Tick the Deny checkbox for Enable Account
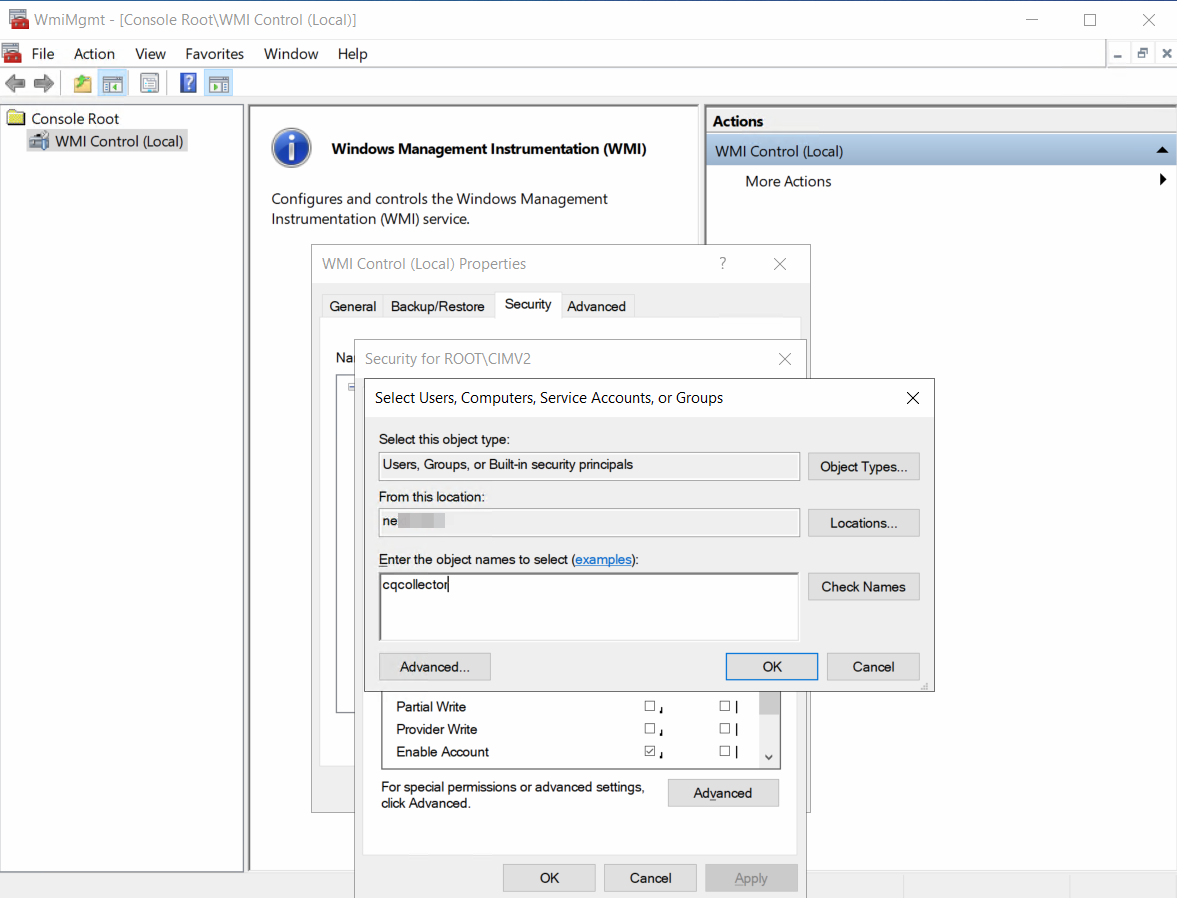This screenshot has width=1177, height=898. pos(724,752)
